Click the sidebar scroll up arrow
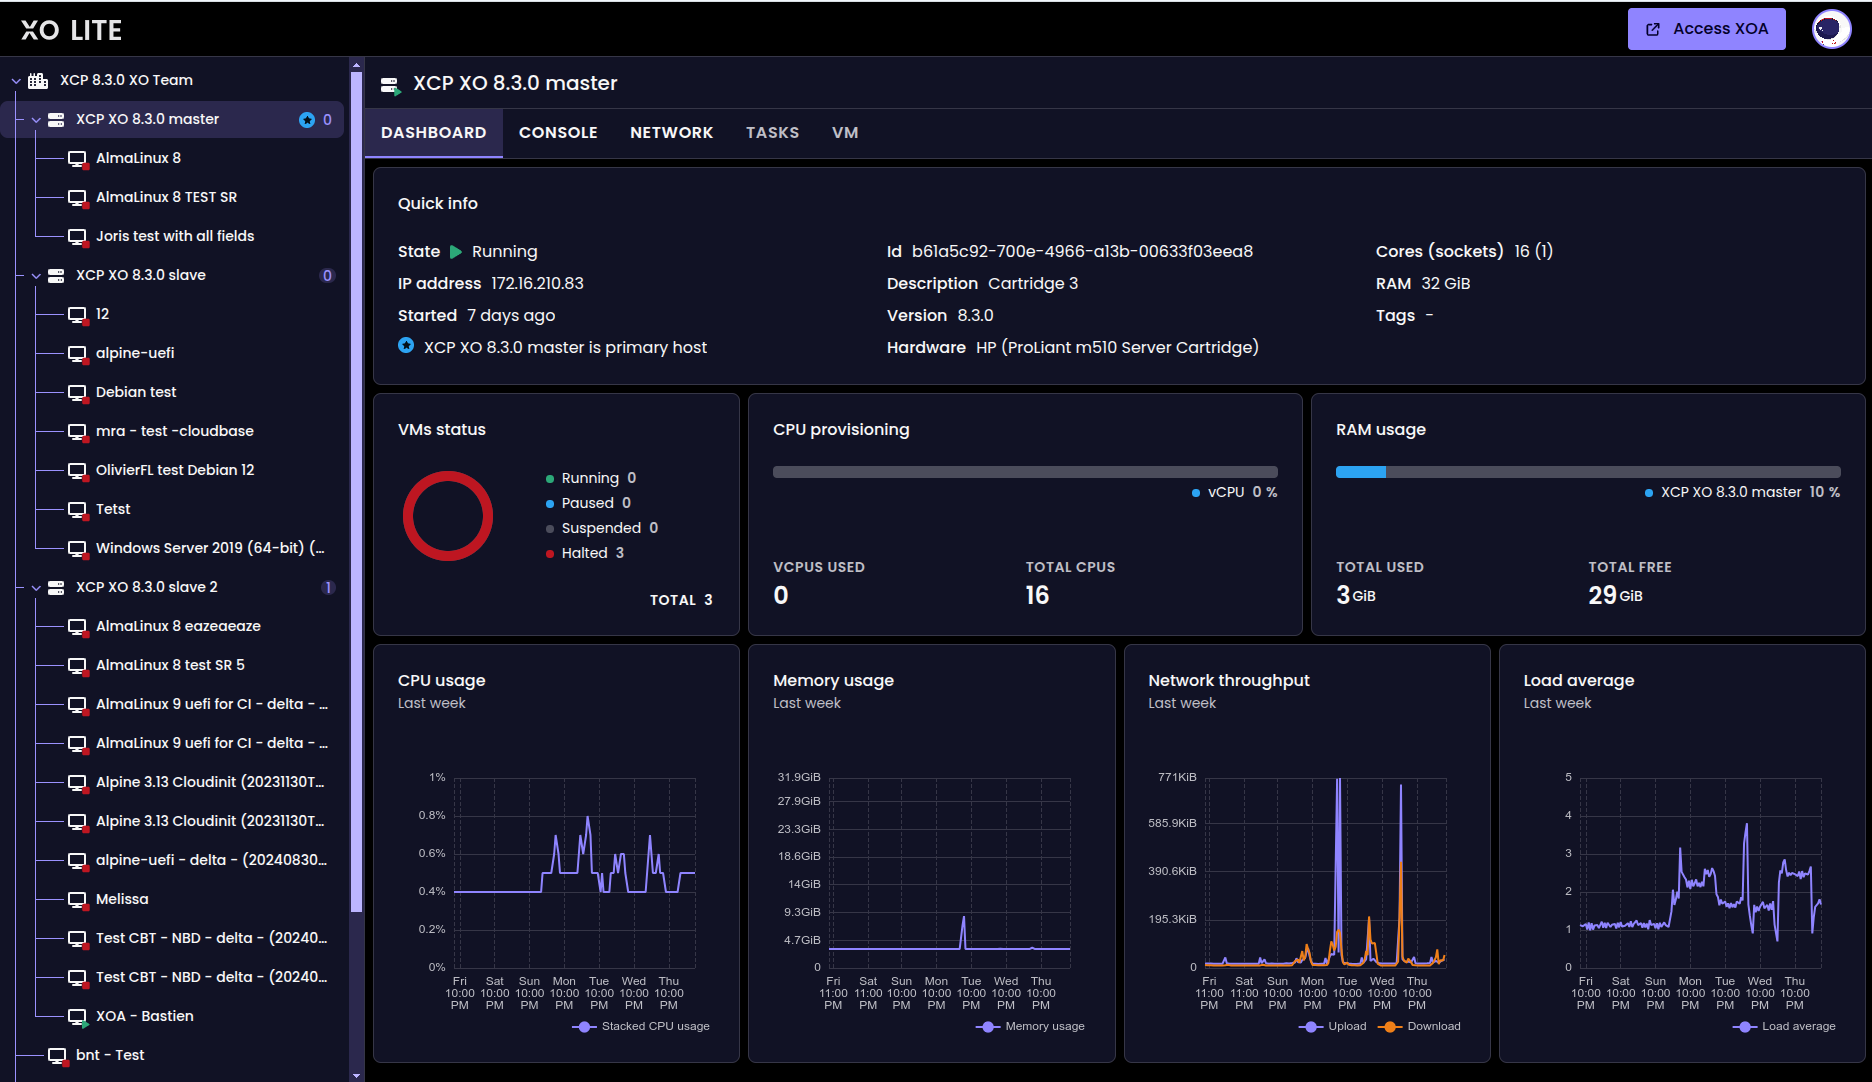 pos(356,65)
